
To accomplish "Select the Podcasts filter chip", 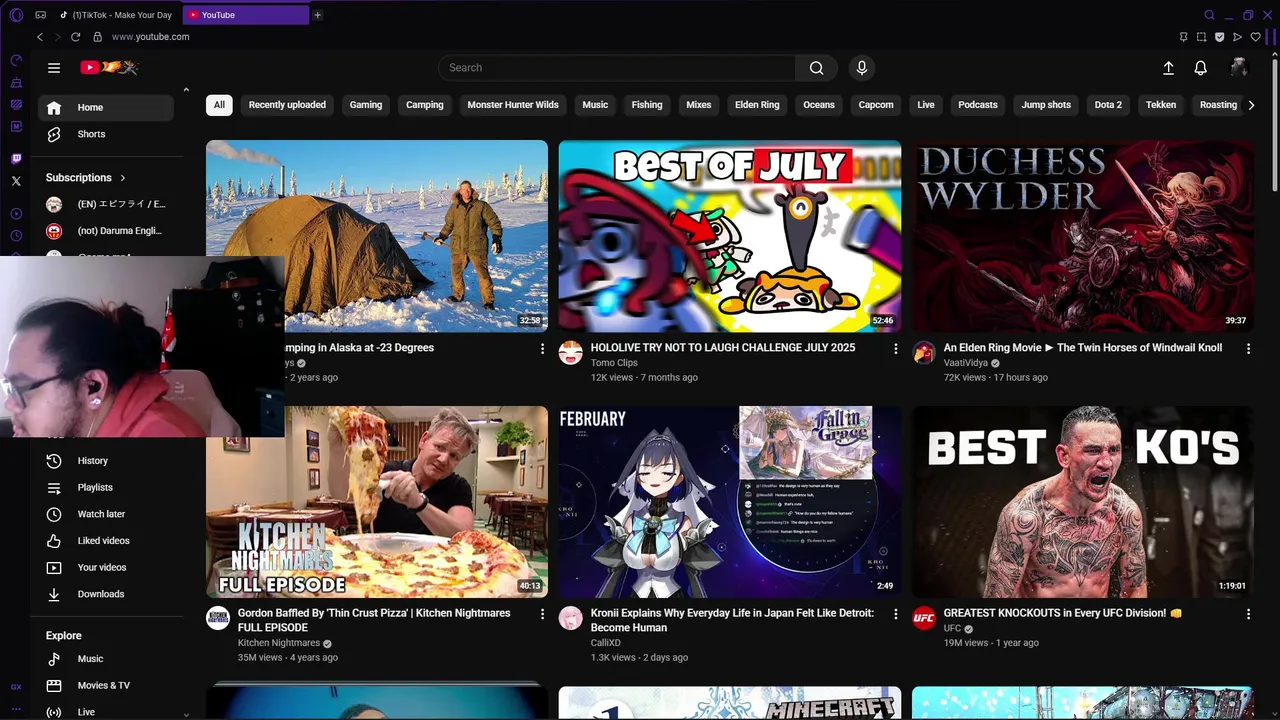I will point(978,105).
